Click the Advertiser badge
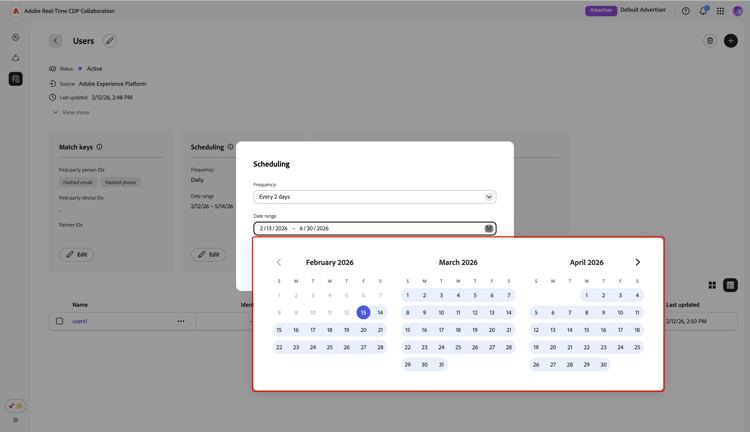Viewport: 750px width, 432px height. coord(601,10)
